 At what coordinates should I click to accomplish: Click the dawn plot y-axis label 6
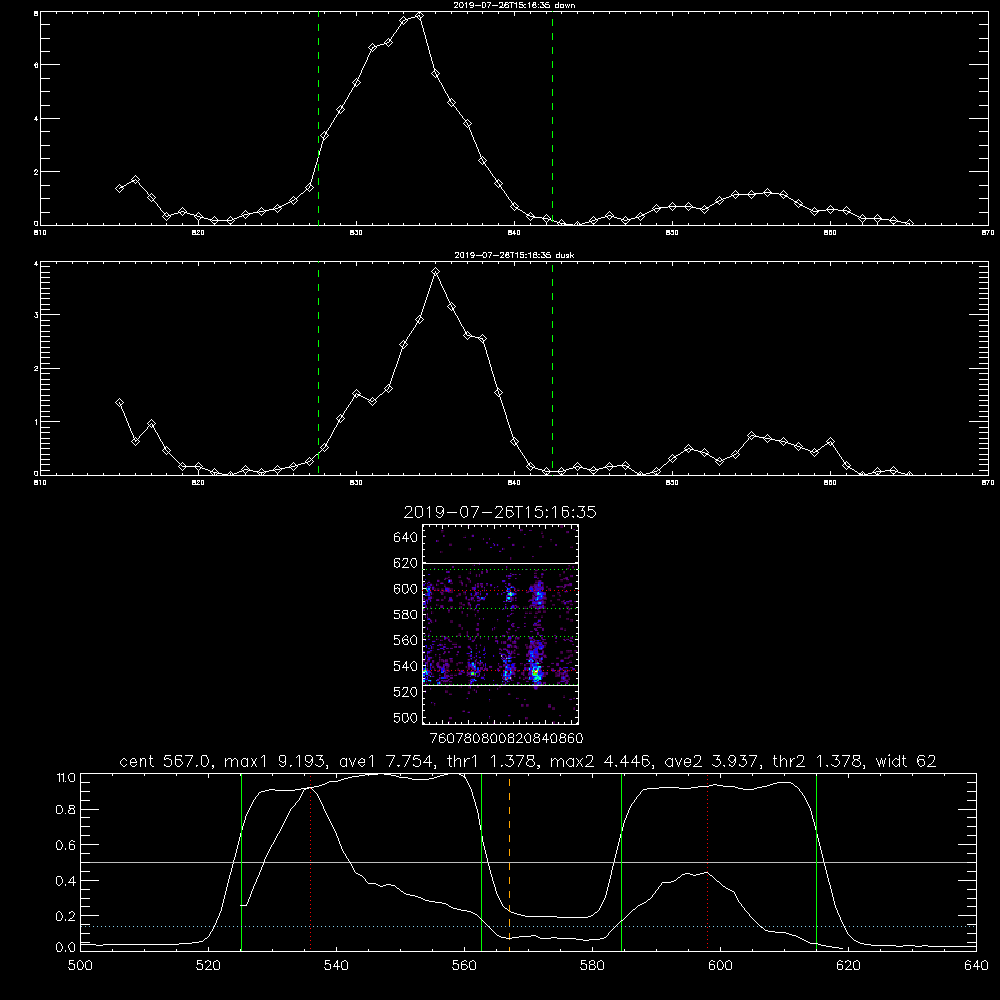[x=36, y=65]
